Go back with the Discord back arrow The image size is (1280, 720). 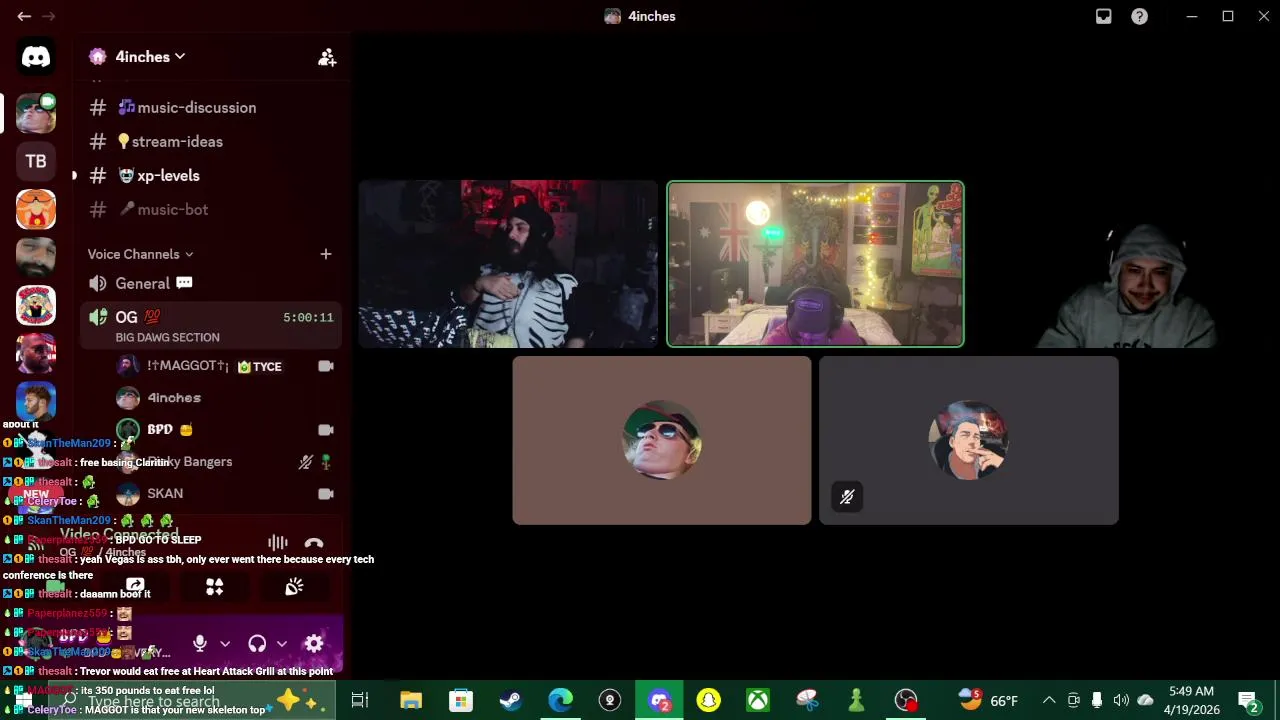[x=24, y=16]
